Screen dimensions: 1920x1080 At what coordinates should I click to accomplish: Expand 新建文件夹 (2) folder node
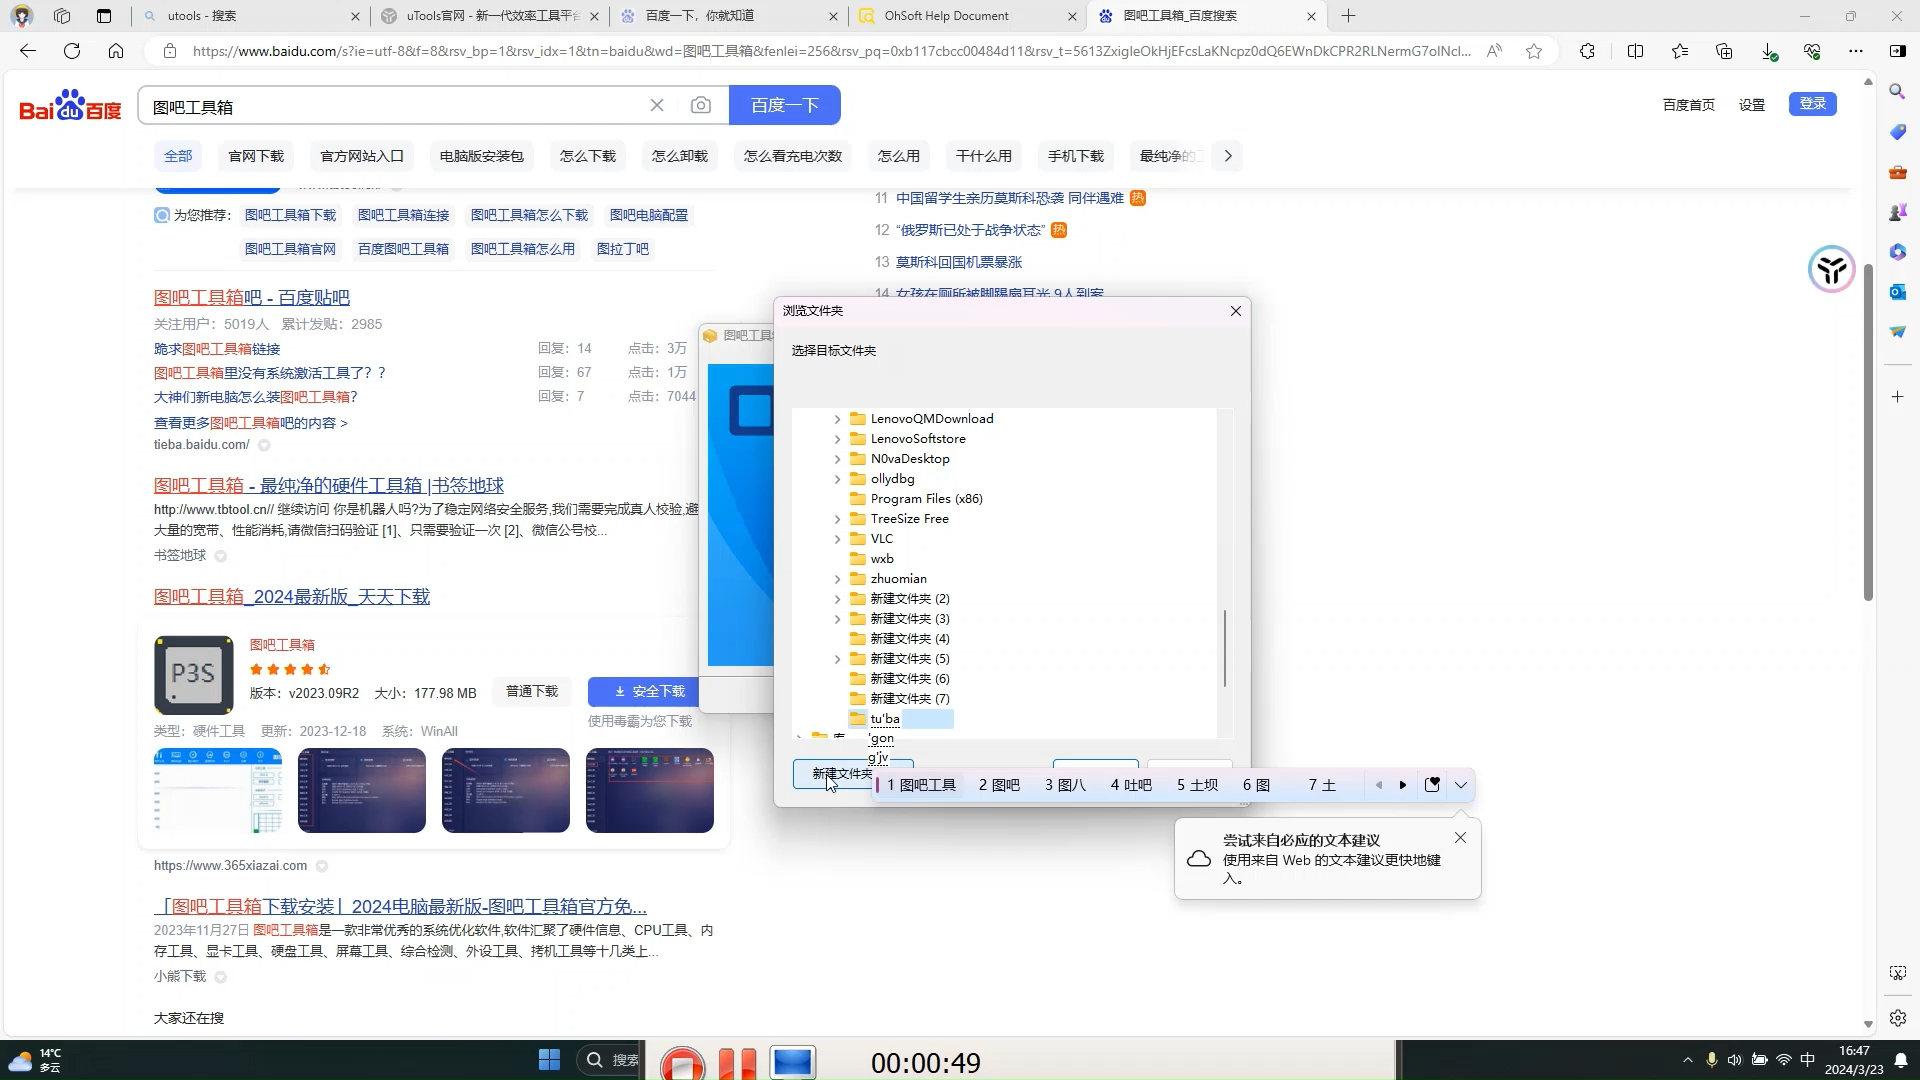tap(838, 599)
